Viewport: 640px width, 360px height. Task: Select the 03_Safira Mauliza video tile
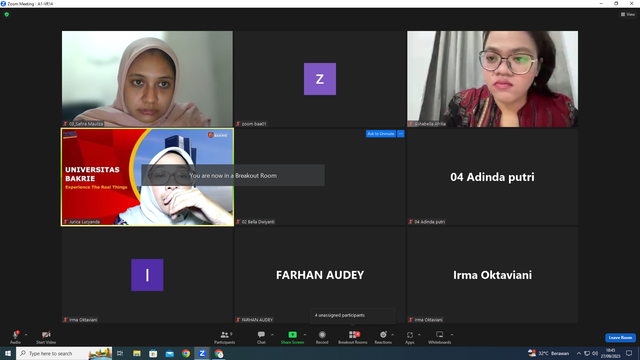pyautogui.click(x=147, y=79)
